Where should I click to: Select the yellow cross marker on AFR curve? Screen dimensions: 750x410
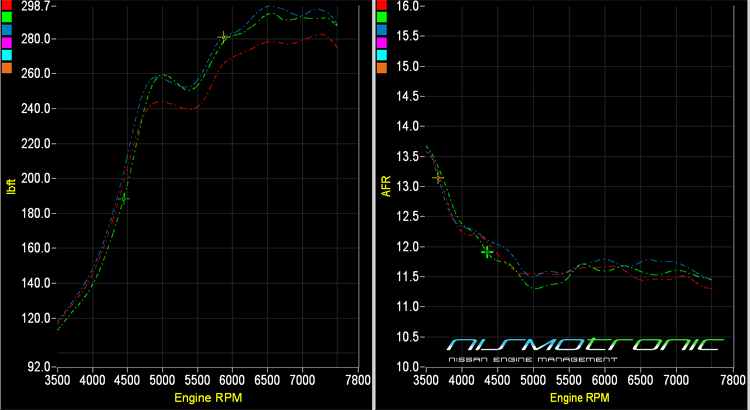click(x=437, y=177)
